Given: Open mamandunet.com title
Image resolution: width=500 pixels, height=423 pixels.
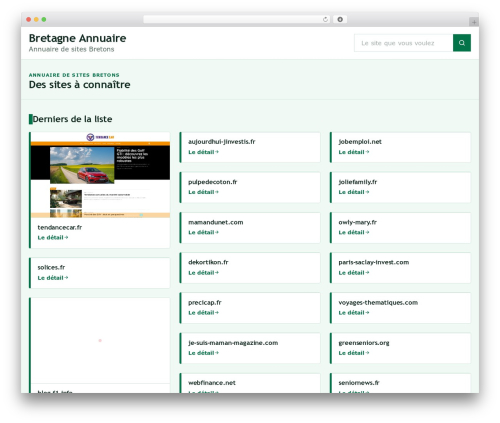Looking at the screenshot, I should click(216, 222).
